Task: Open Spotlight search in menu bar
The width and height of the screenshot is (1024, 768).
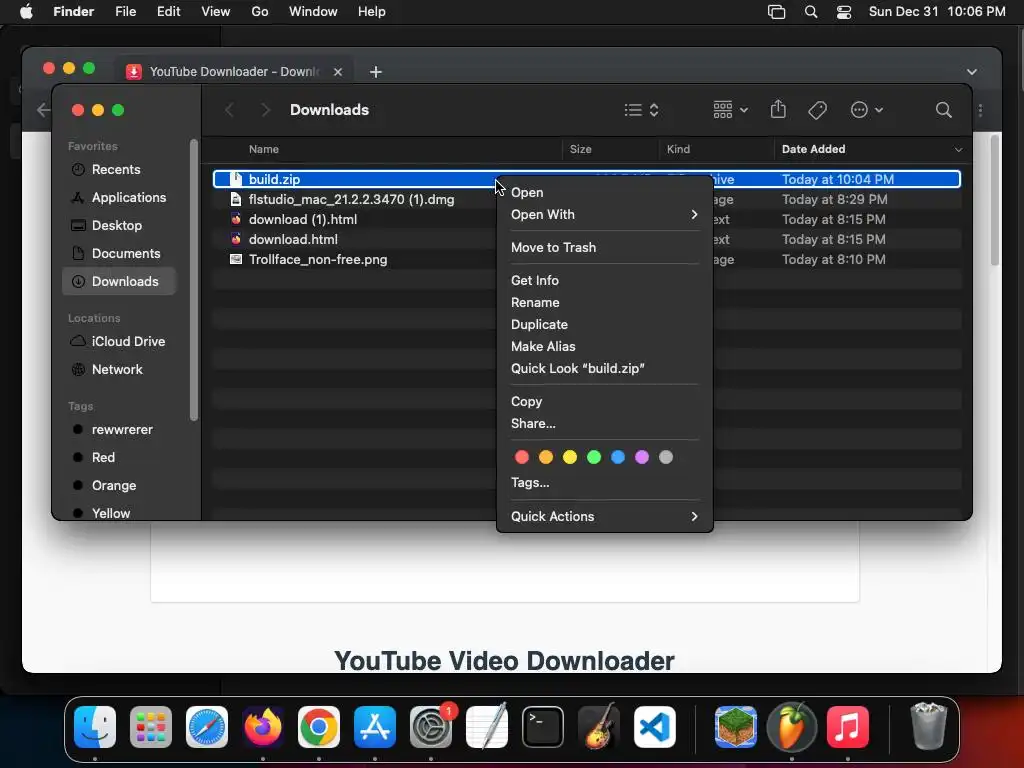Action: tap(810, 12)
